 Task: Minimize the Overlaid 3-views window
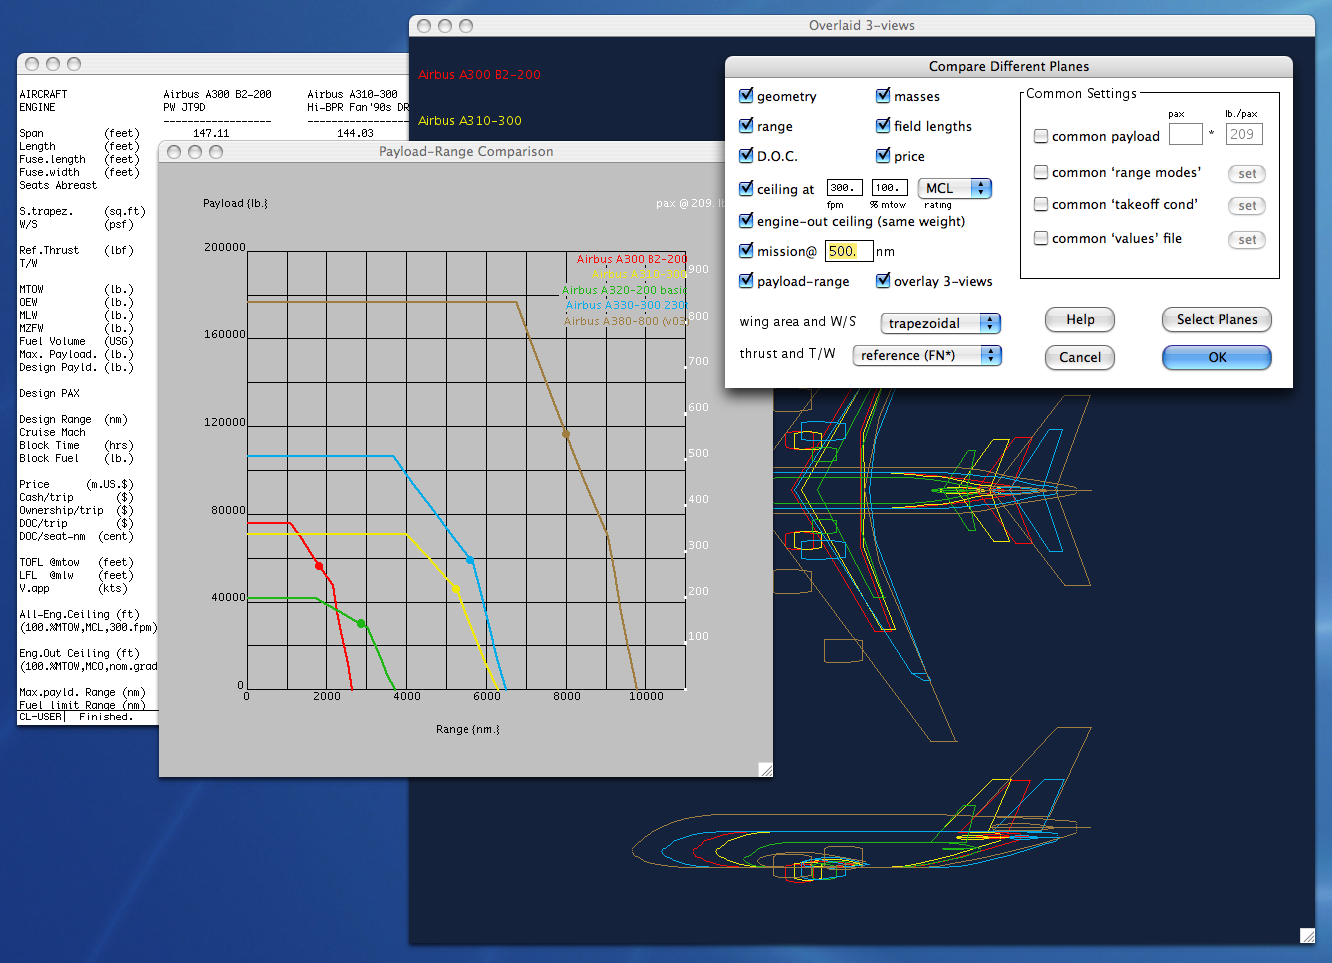445,26
